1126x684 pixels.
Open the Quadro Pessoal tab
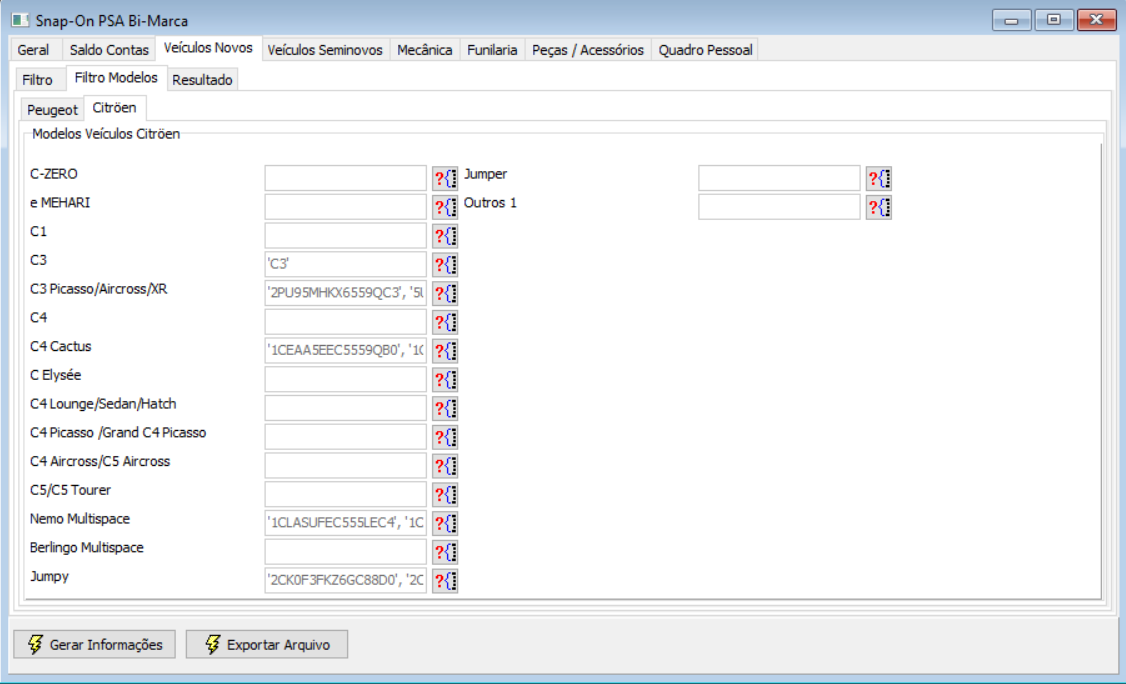705,50
